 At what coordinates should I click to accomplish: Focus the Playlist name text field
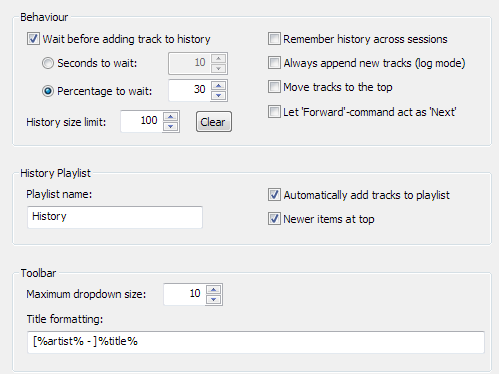[x=115, y=217]
